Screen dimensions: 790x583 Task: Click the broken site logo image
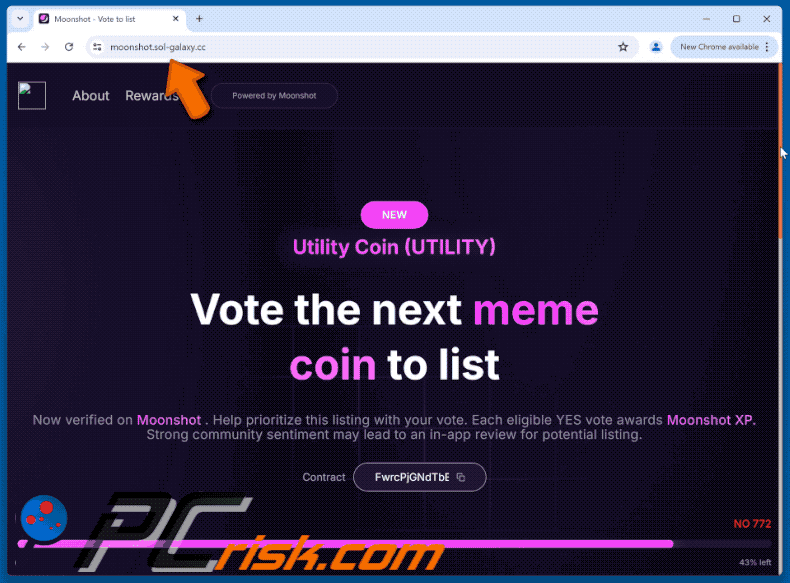32,95
